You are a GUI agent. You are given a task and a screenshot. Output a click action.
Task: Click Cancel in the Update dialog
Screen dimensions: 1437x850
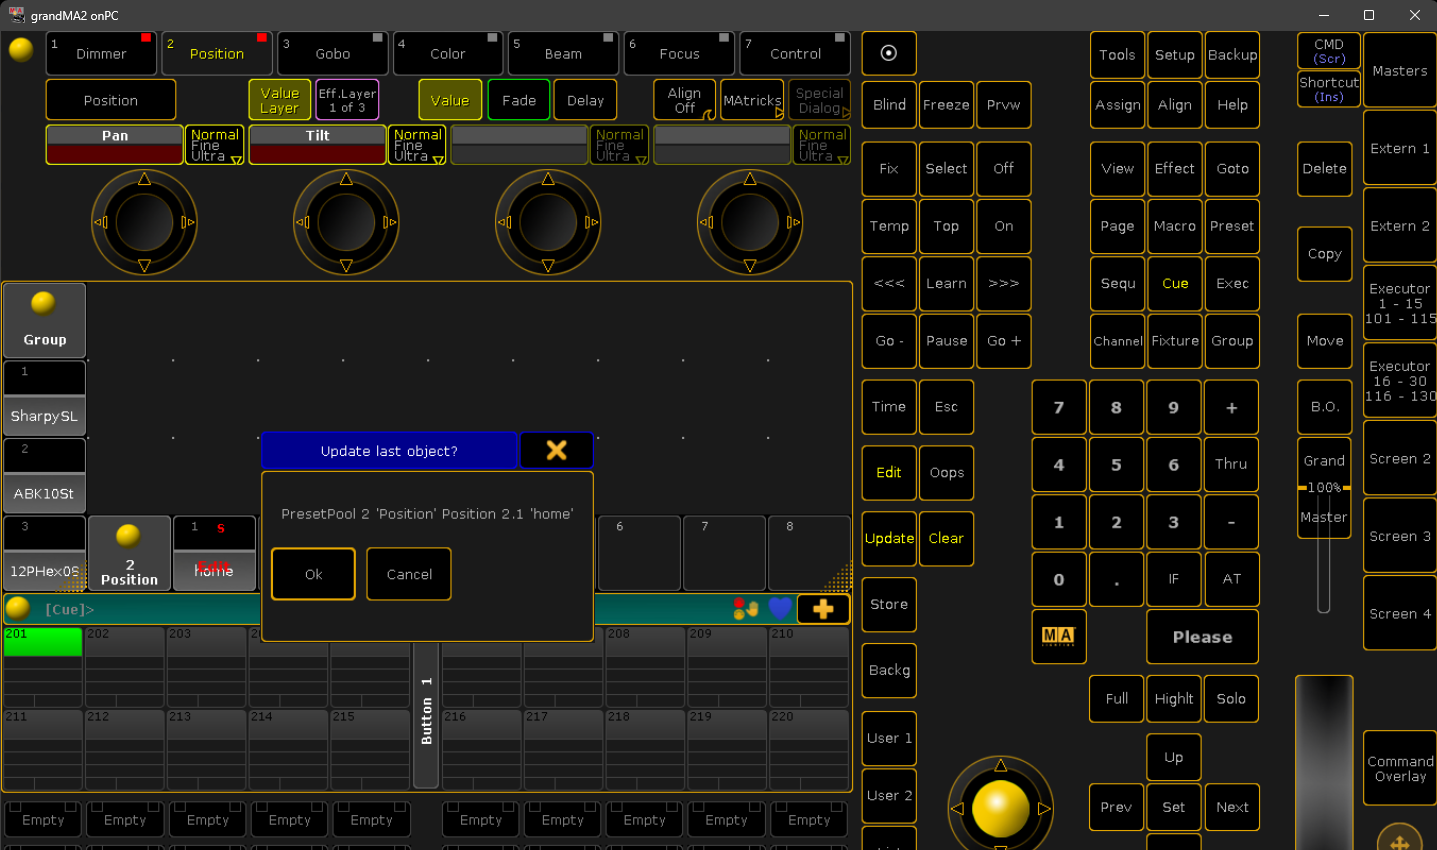tap(409, 574)
